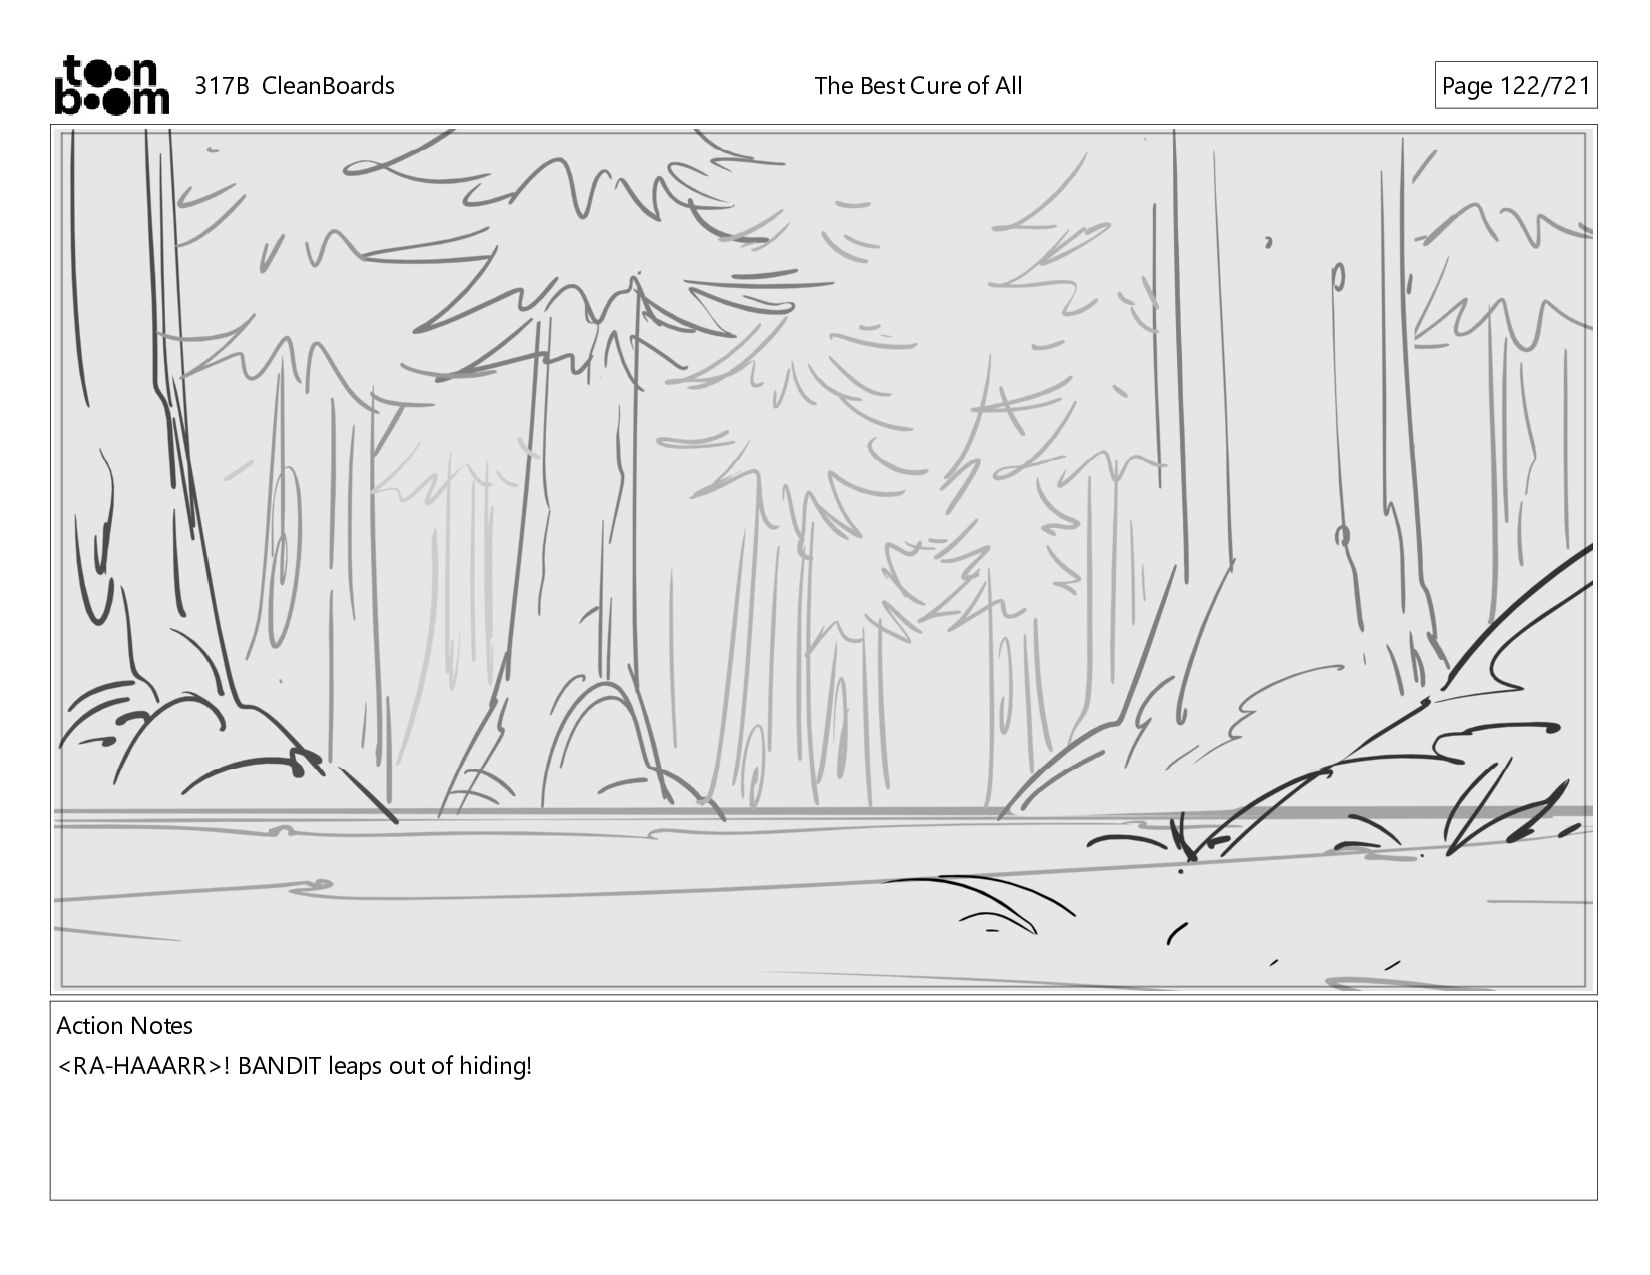Click the 'Page 122/721' page number box
Screen dimensions: 1650x1275
click(1515, 86)
